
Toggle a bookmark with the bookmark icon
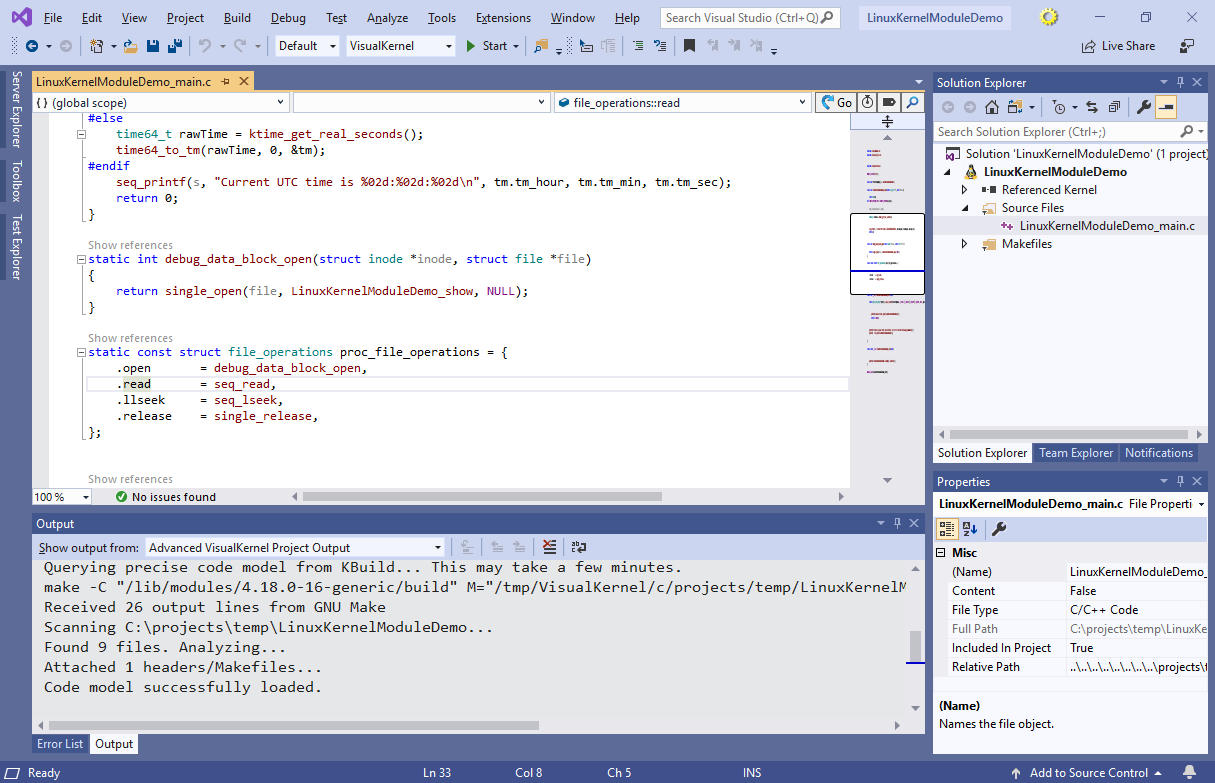point(689,46)
